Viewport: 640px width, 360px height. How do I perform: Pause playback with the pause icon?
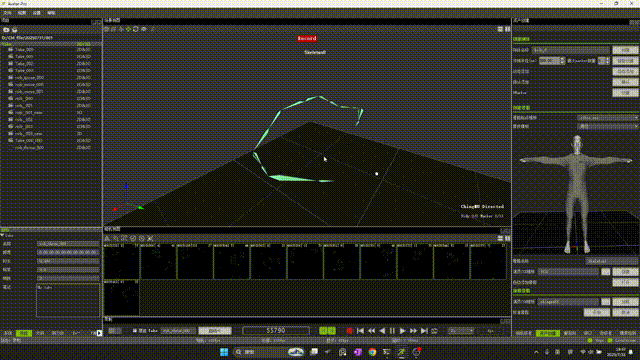(x=392, y=331)
